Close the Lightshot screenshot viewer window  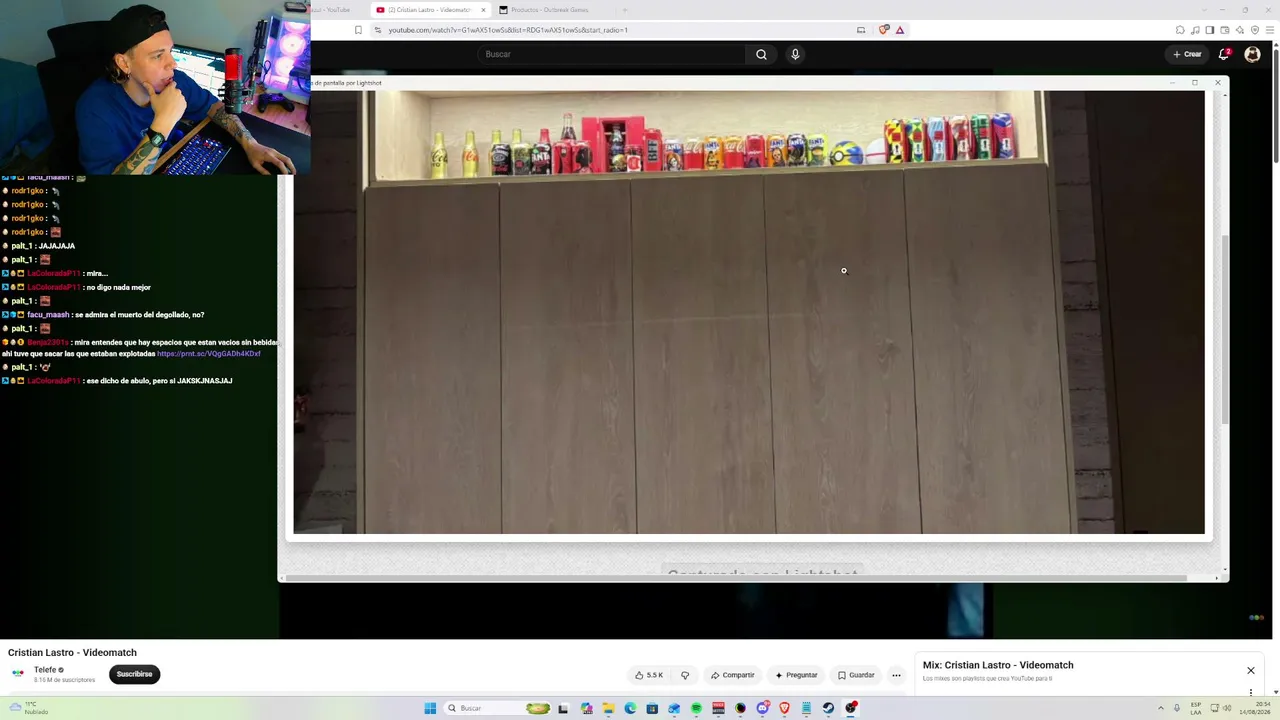click(x=1217, y=82)
